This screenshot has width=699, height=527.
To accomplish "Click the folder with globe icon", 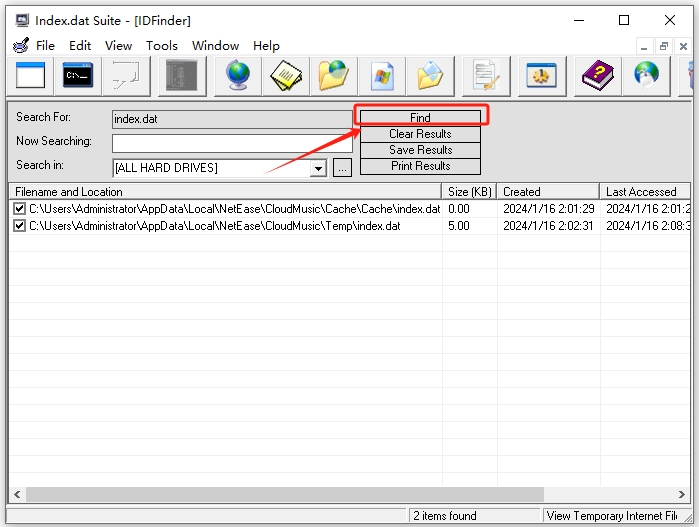I will [x=334, y=76].
